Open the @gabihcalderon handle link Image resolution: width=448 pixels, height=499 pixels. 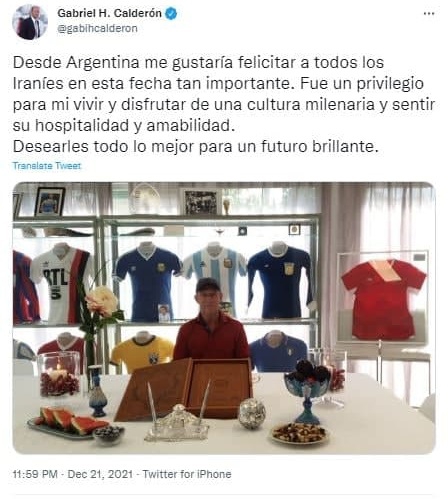(x=97, y=29)
